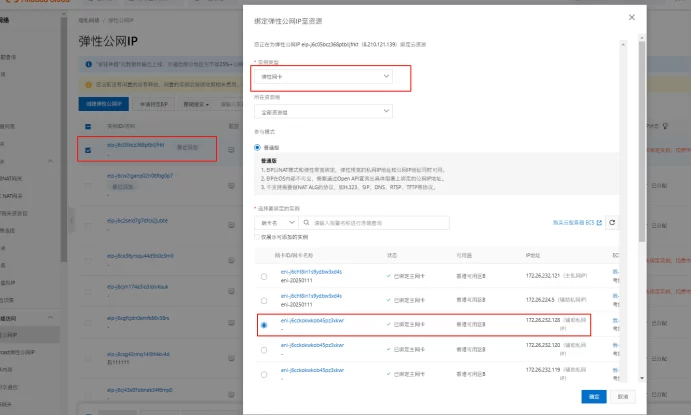Open the 购买云服务器 ECS link
This screenshot has width=692, height=415.
coord(574,223)
